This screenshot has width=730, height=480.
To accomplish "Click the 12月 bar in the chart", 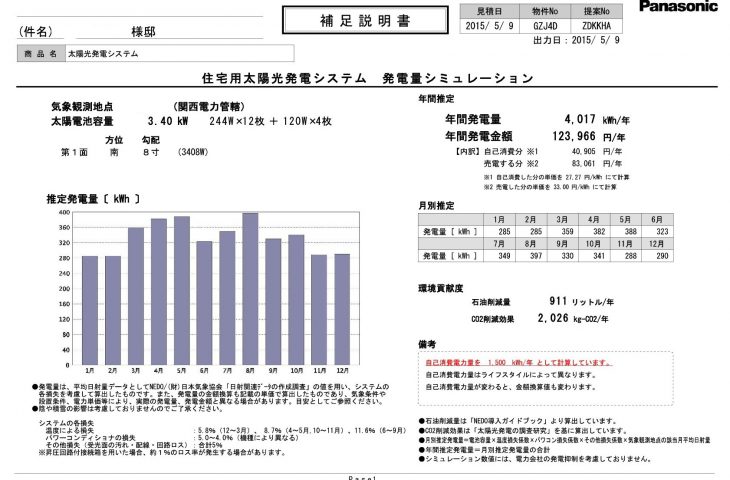I will [x=342, y=310].
